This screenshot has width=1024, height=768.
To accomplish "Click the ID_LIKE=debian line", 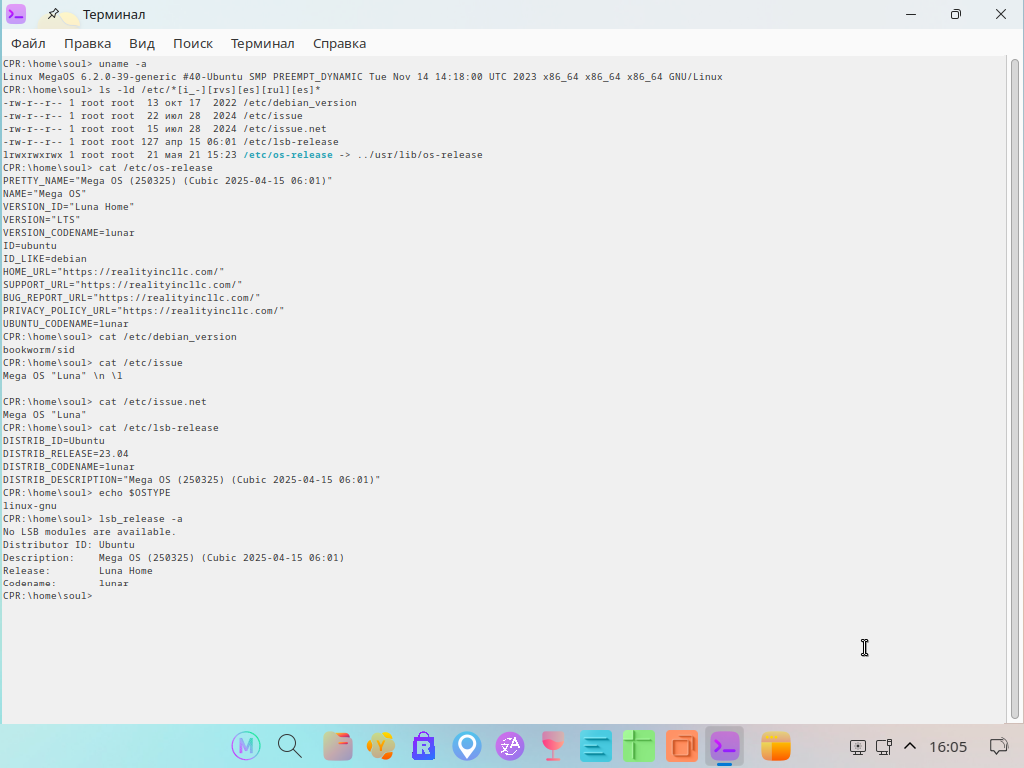I will point(44,259).
